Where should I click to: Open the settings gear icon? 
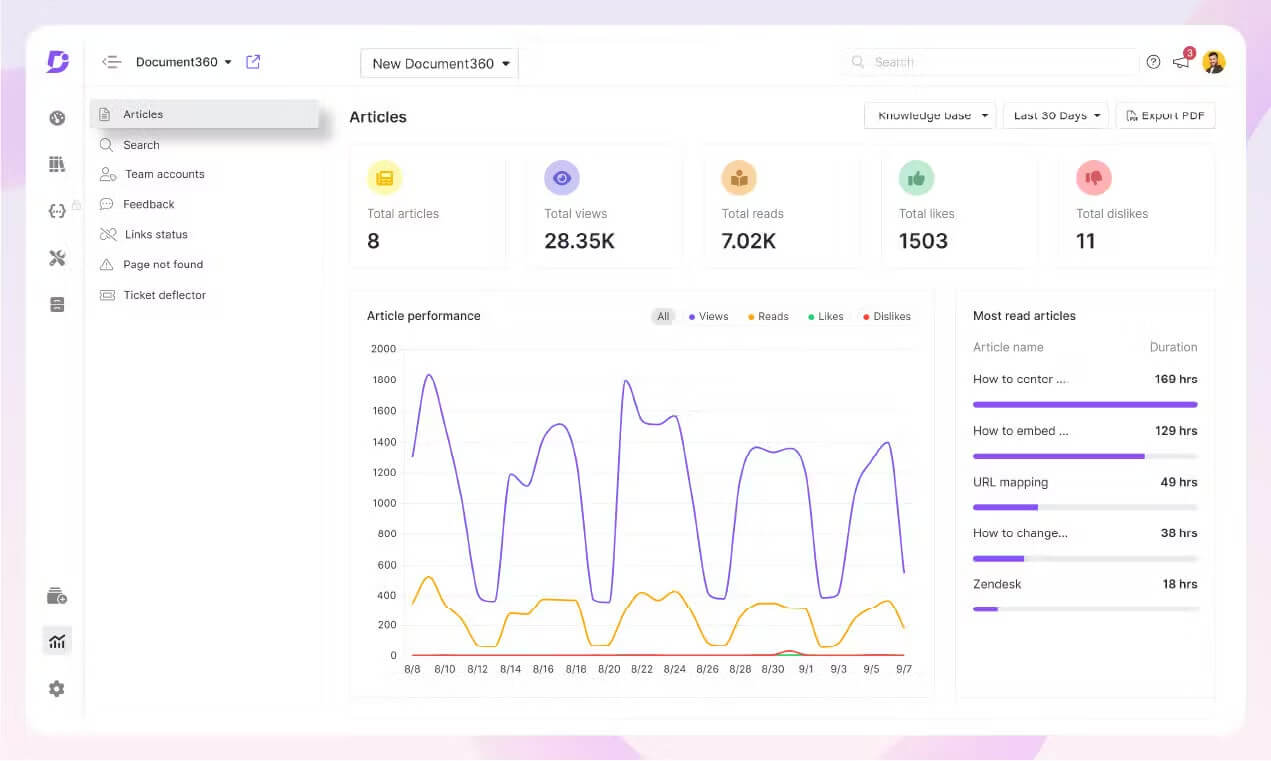[x=57, y=689]
